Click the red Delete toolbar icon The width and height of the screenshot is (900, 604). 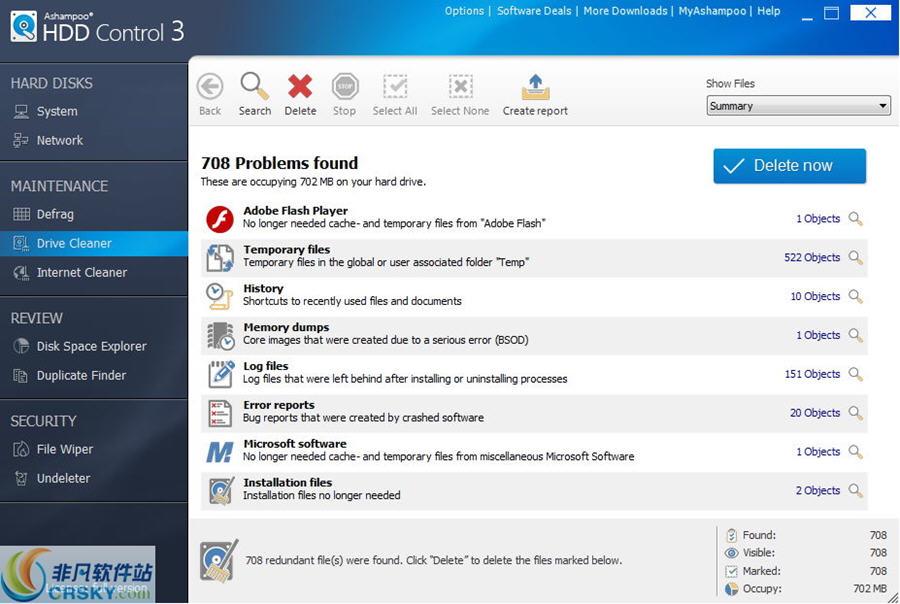[300, 93]
